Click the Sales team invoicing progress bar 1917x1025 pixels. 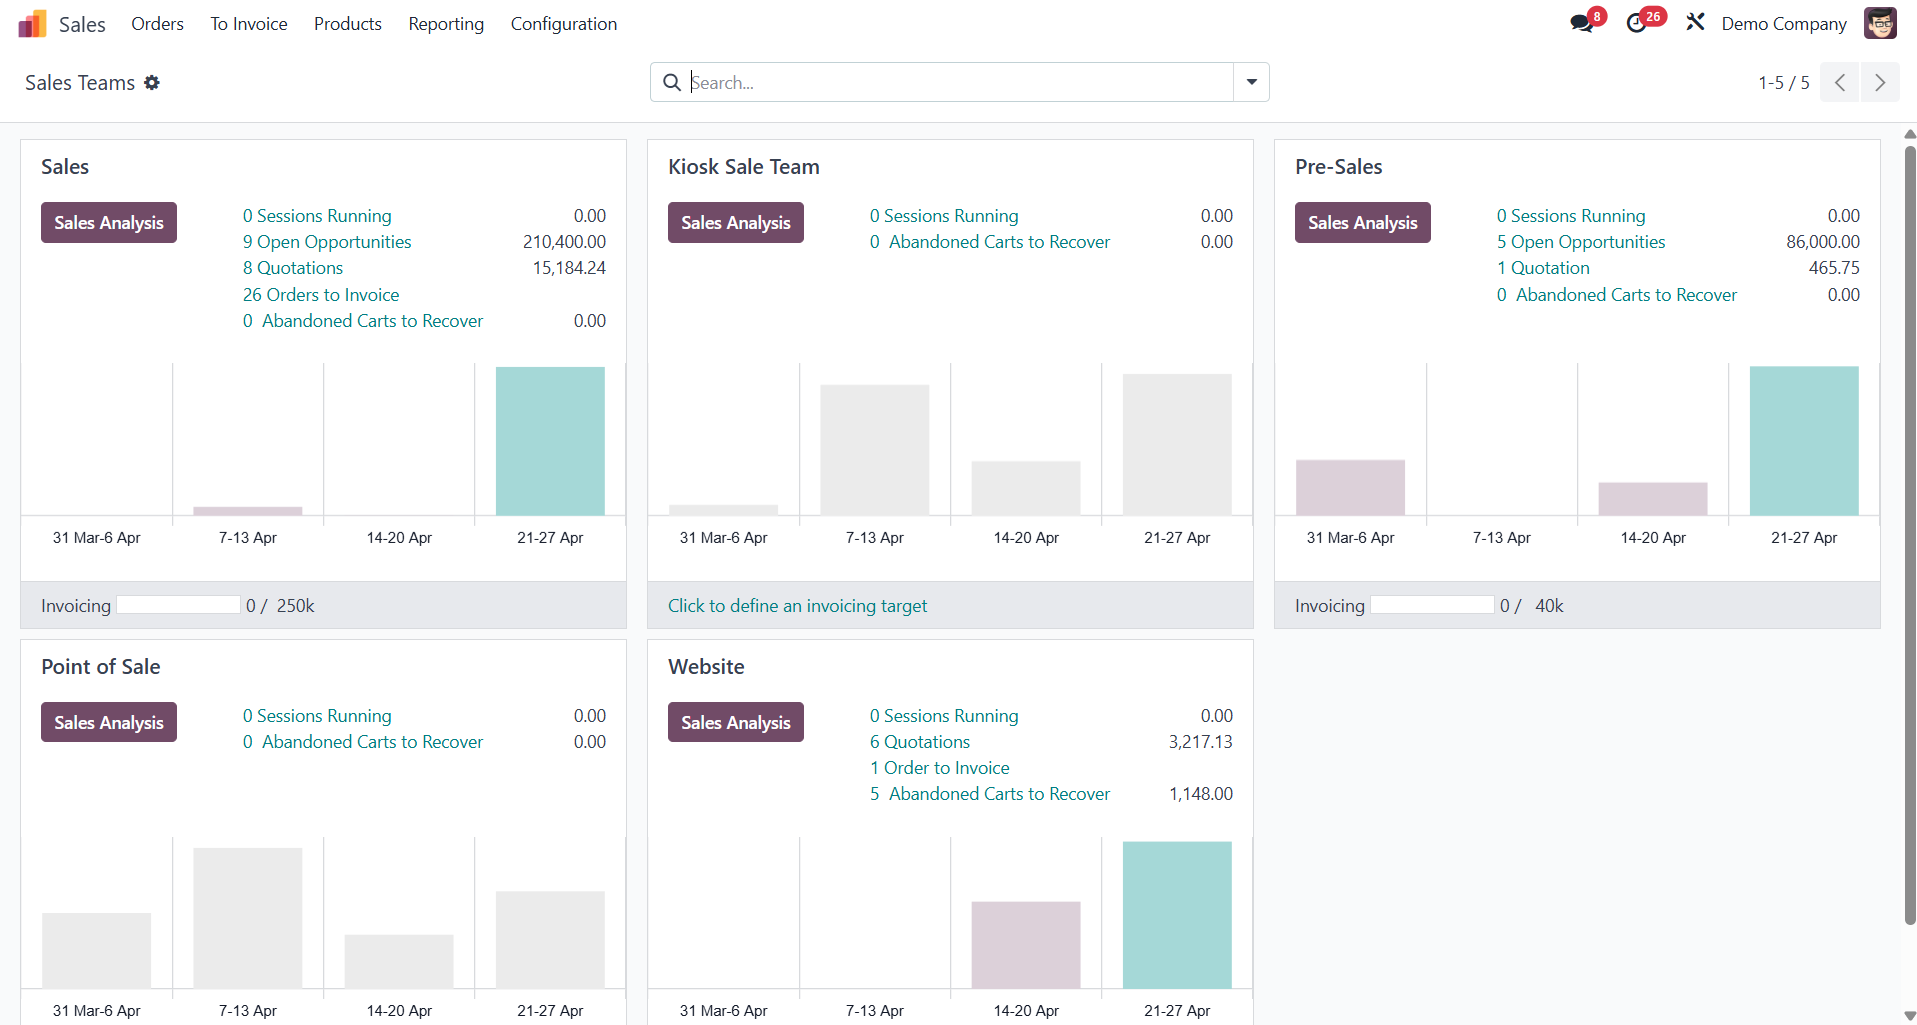[x=177, y=604]
